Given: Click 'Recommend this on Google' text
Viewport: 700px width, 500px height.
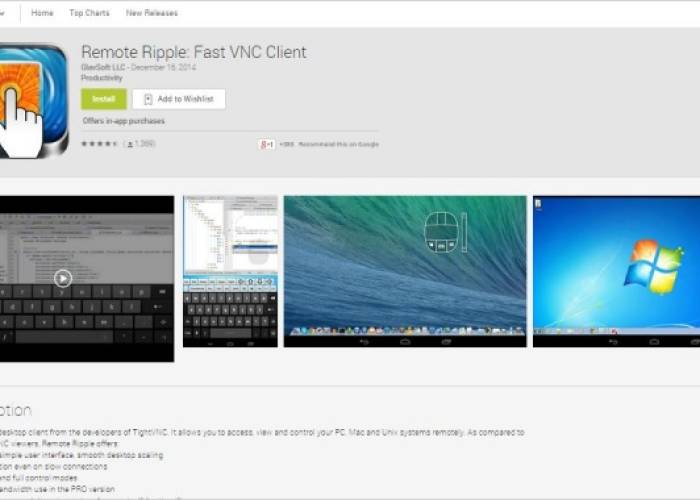Looking at the screenshot, I should [338, 144].
